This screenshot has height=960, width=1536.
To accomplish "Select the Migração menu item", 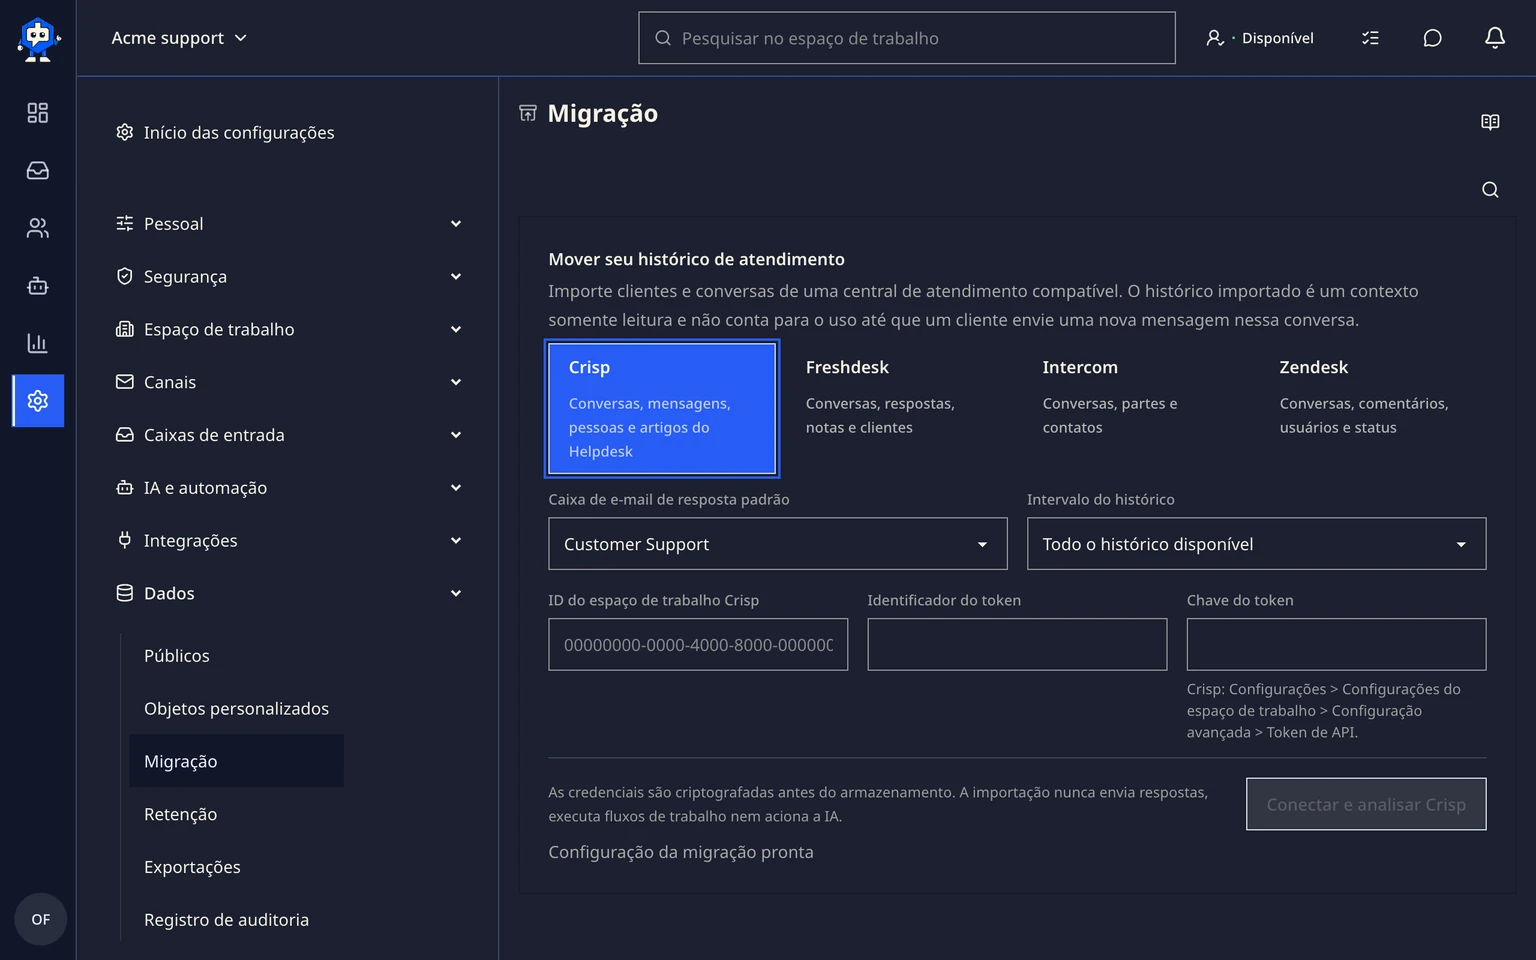I will [237, 762].
